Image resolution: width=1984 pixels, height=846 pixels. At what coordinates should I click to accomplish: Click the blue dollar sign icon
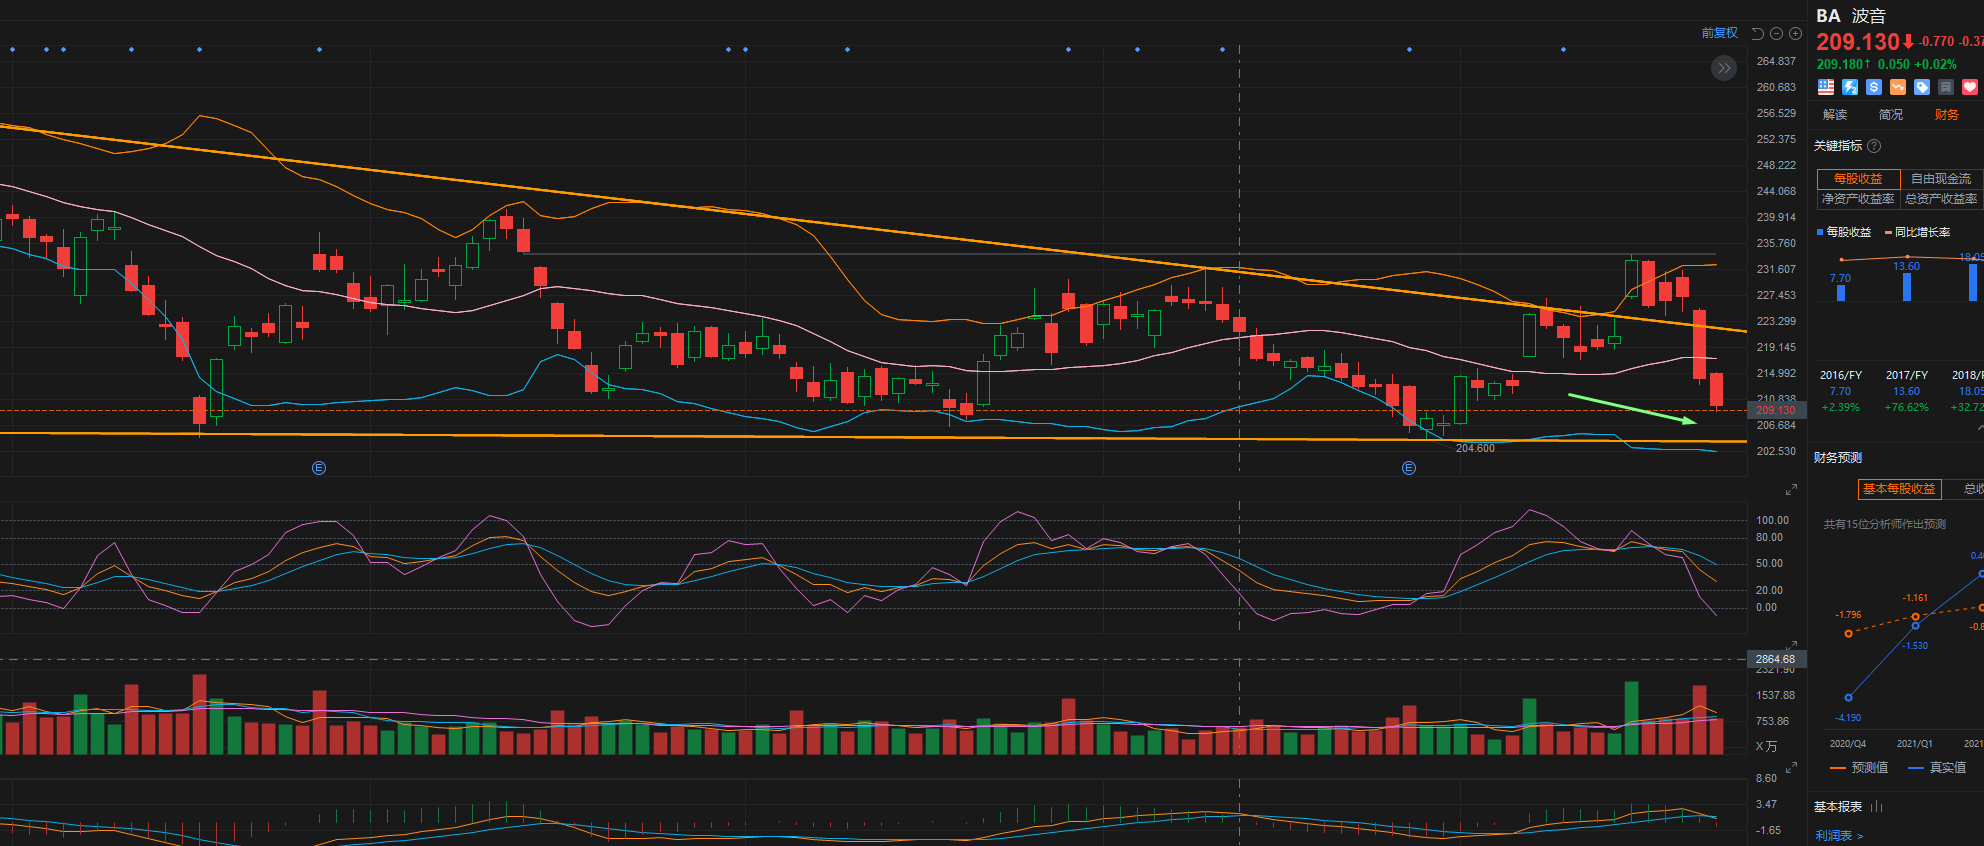(x=1874, y=87)
